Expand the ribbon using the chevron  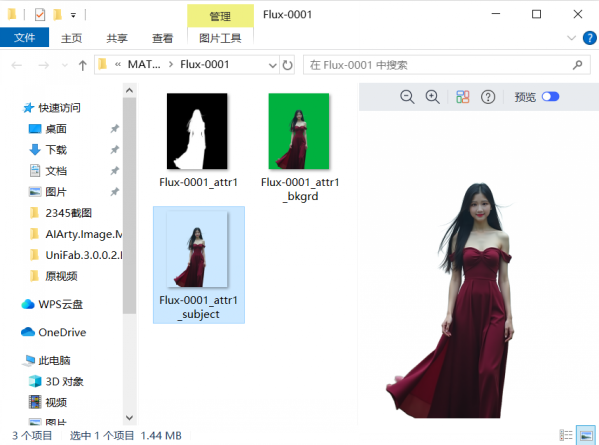pyautogui.click(x=571, y=38)
